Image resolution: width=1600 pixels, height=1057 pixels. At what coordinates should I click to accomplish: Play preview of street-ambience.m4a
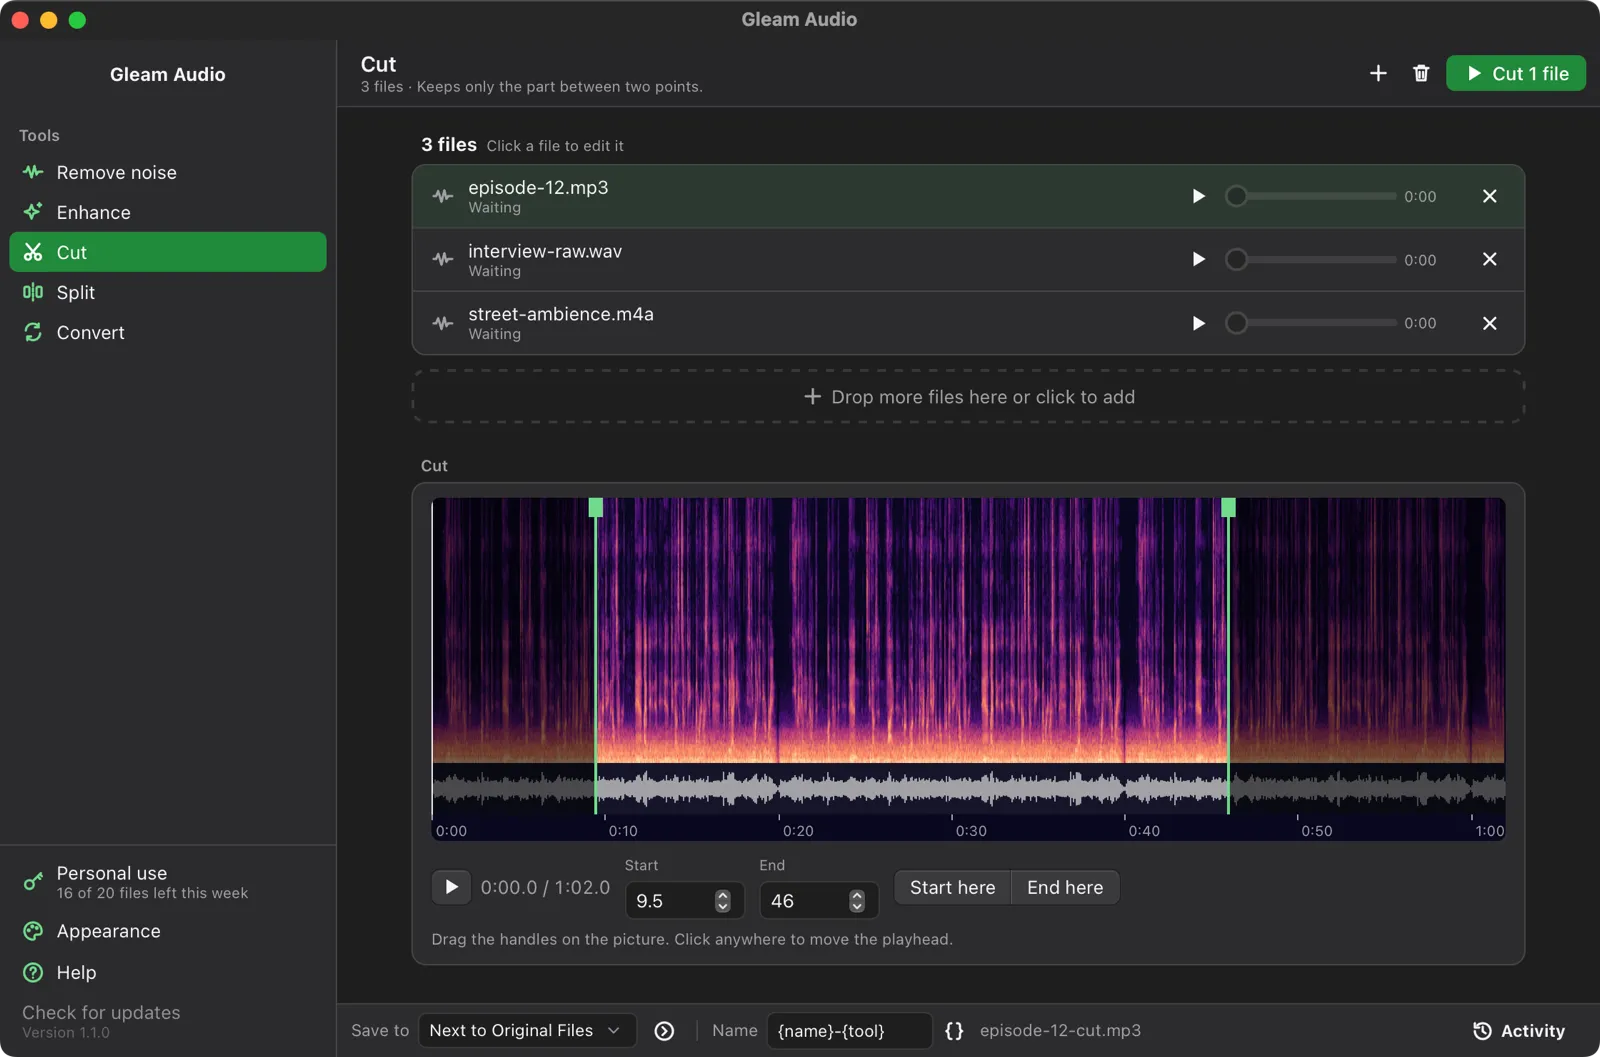point(1198,323)
